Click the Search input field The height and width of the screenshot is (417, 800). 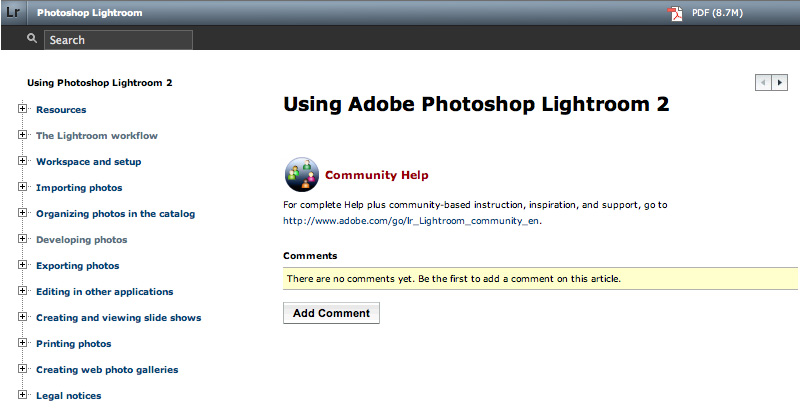(118, 40)
